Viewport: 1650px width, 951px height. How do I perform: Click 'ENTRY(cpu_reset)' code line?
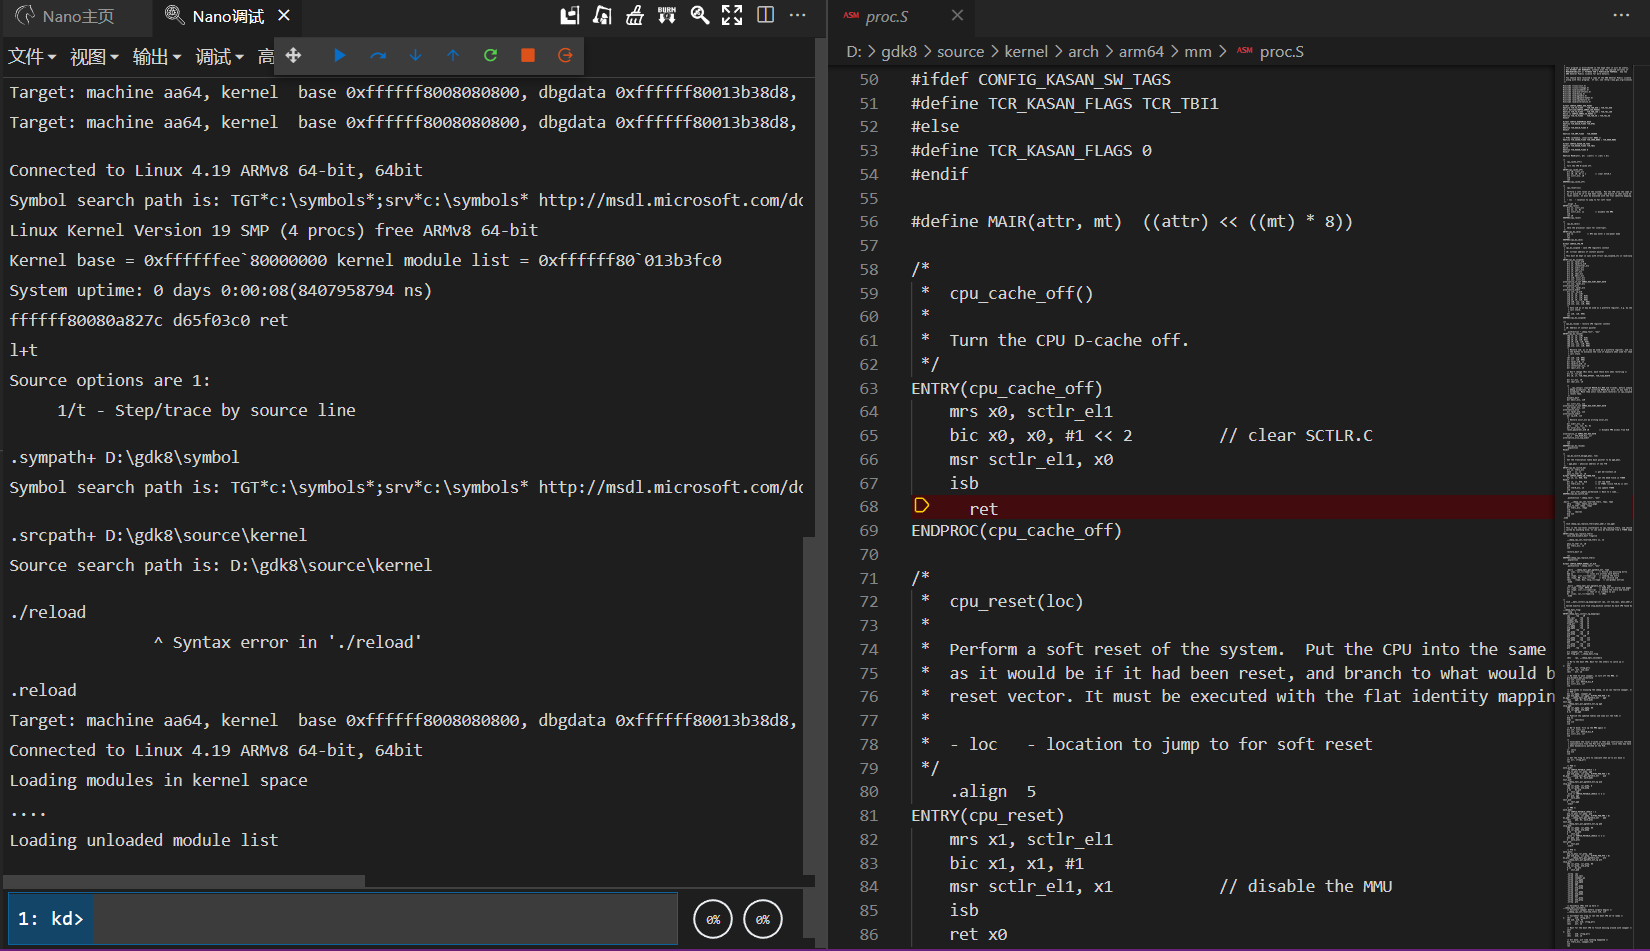[987, 816]
